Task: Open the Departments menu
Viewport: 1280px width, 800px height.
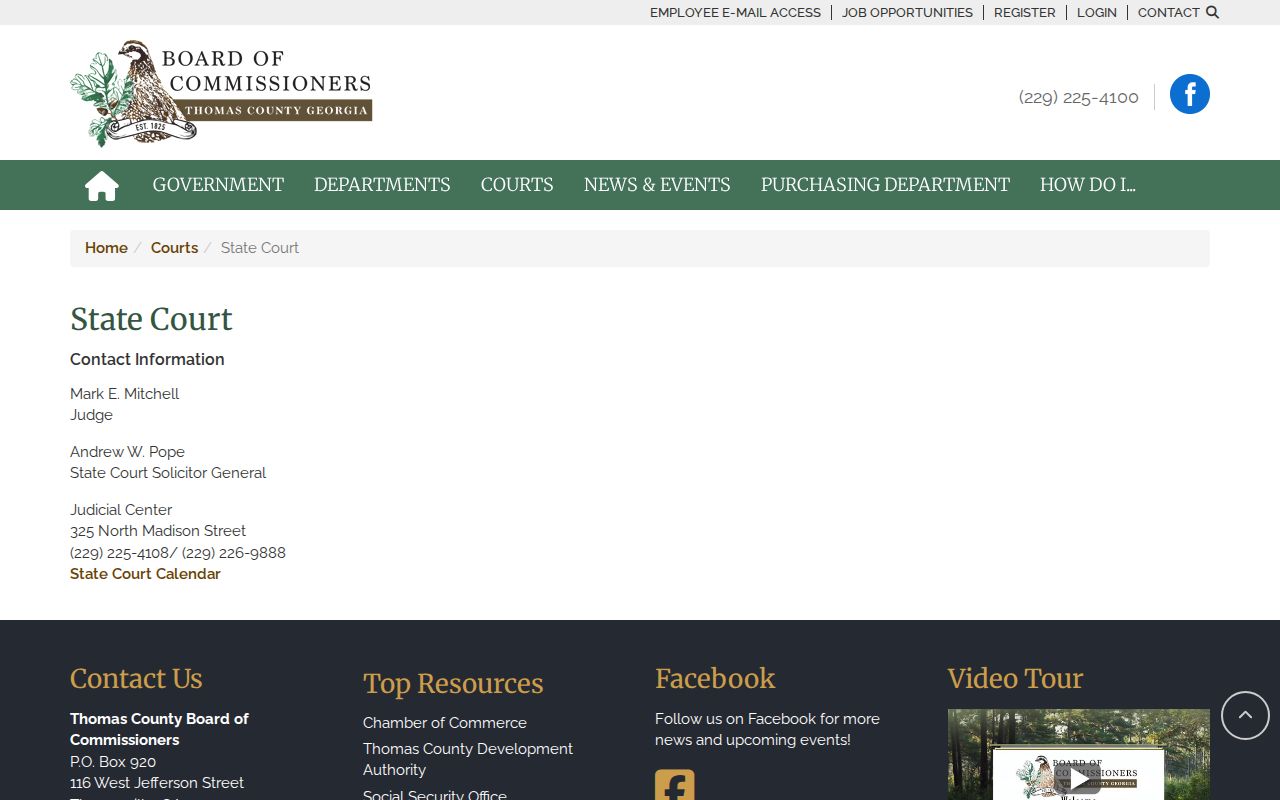Action: 382,185
